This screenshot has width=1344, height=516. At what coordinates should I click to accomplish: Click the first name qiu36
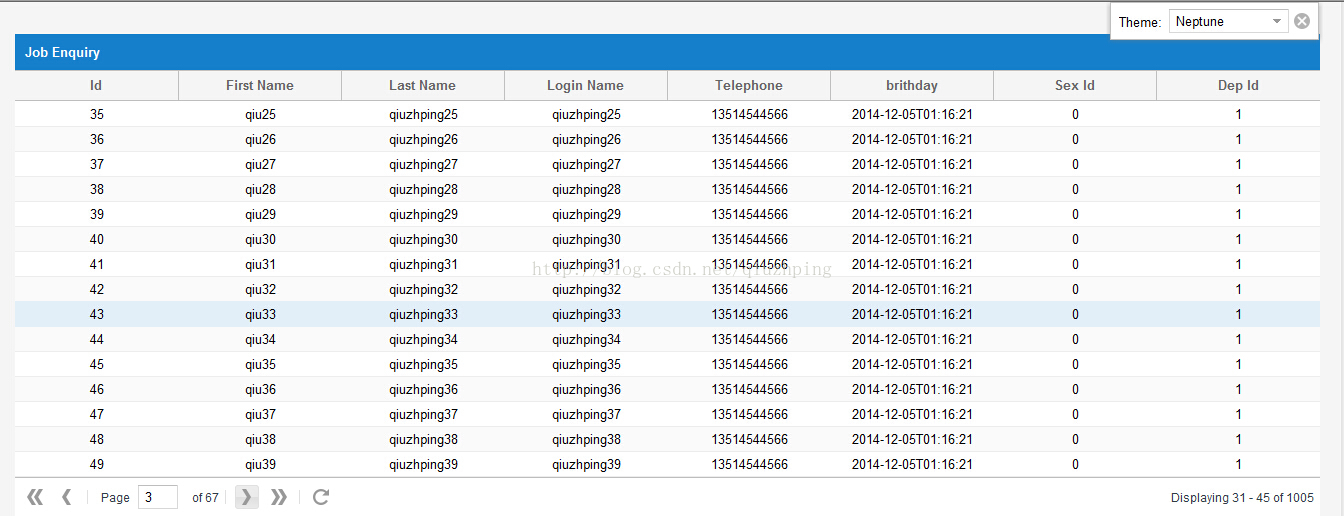click(260, 389)
